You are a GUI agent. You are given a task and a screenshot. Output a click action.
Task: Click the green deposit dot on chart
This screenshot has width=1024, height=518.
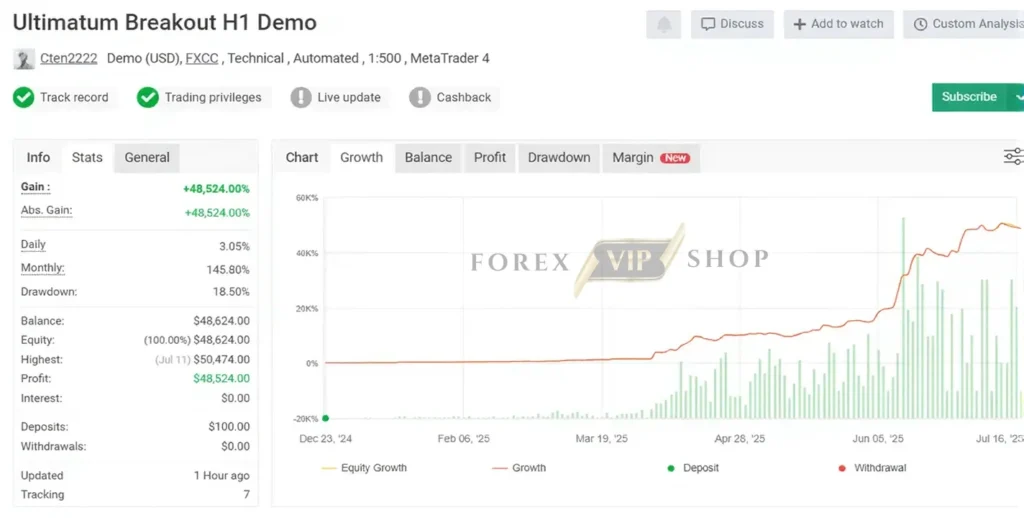(325, 418)
